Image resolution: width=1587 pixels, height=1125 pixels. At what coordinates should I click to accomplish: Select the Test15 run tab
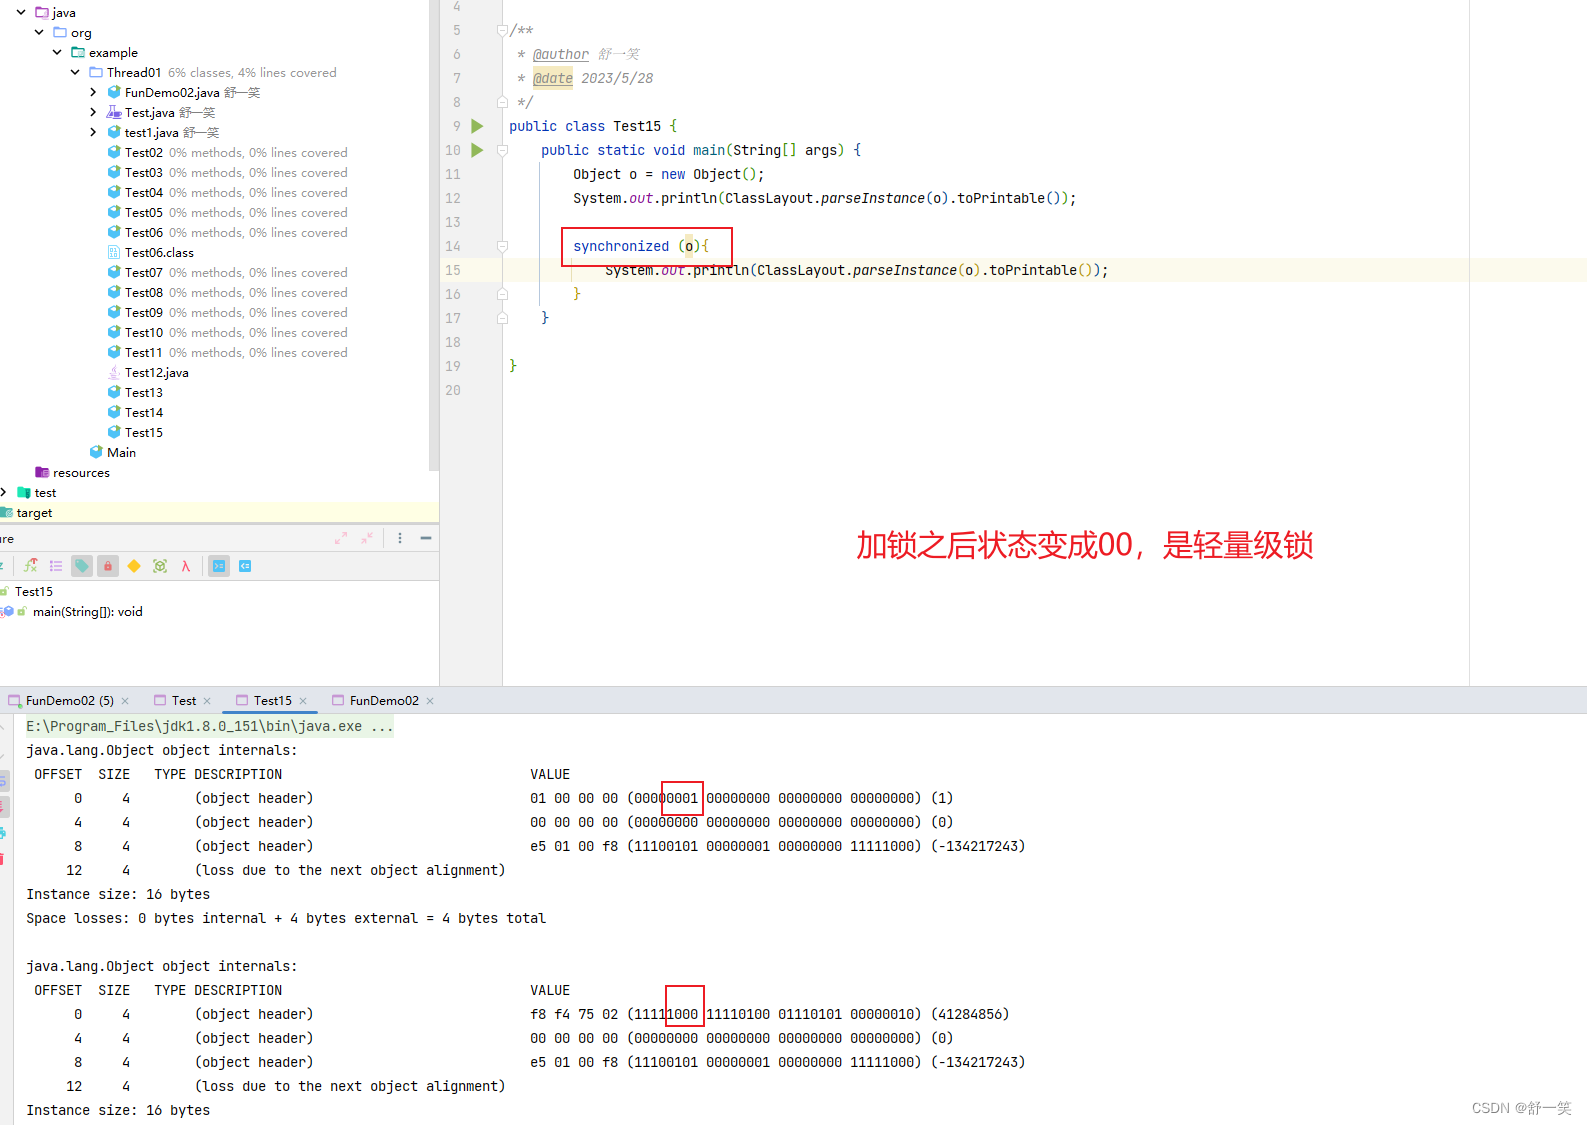(272, 700)
